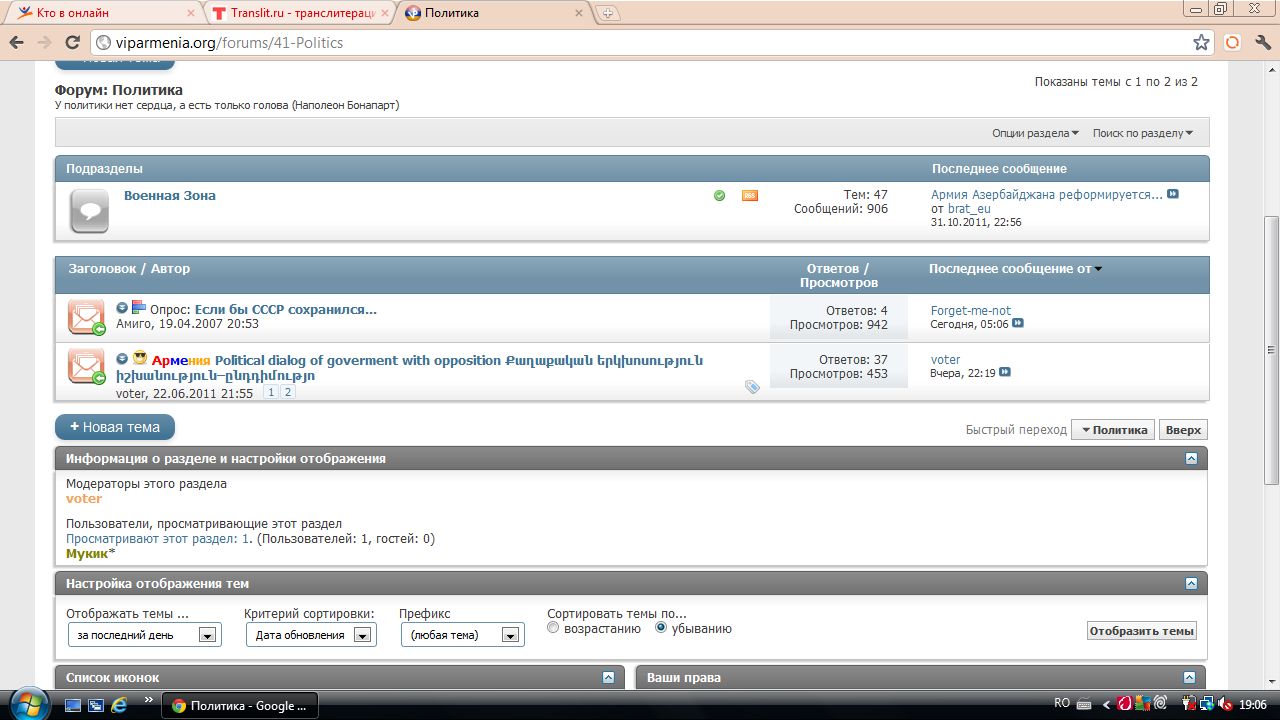The image size is (1280, 720).
Task: Click bookmark star icon in address bar
Action: tap(1201, 43)
